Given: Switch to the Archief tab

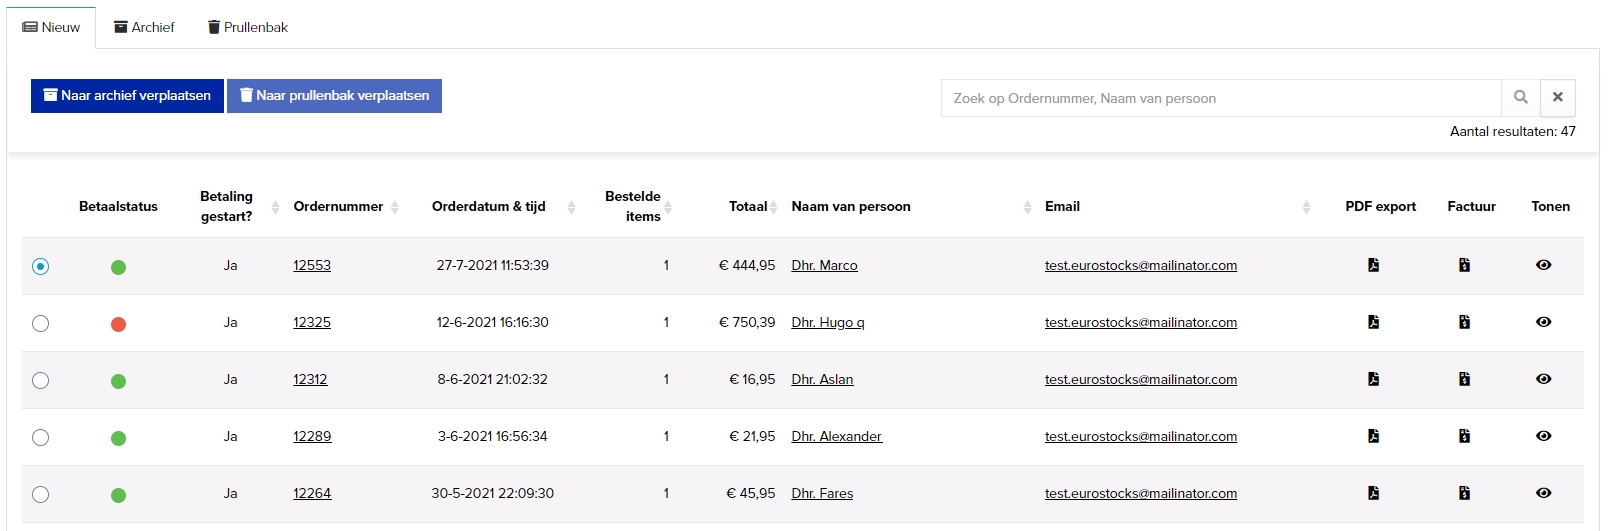Looking at the screenshot, I should 144,27.
